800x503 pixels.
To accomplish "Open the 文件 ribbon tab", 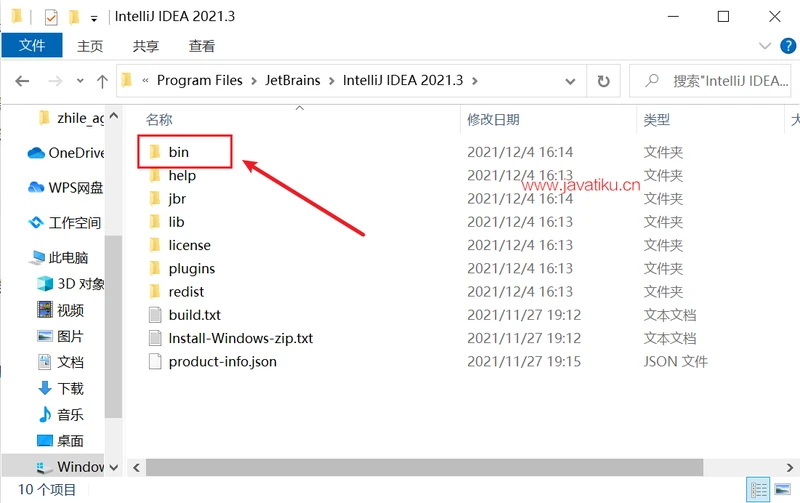I will [32, 45].
